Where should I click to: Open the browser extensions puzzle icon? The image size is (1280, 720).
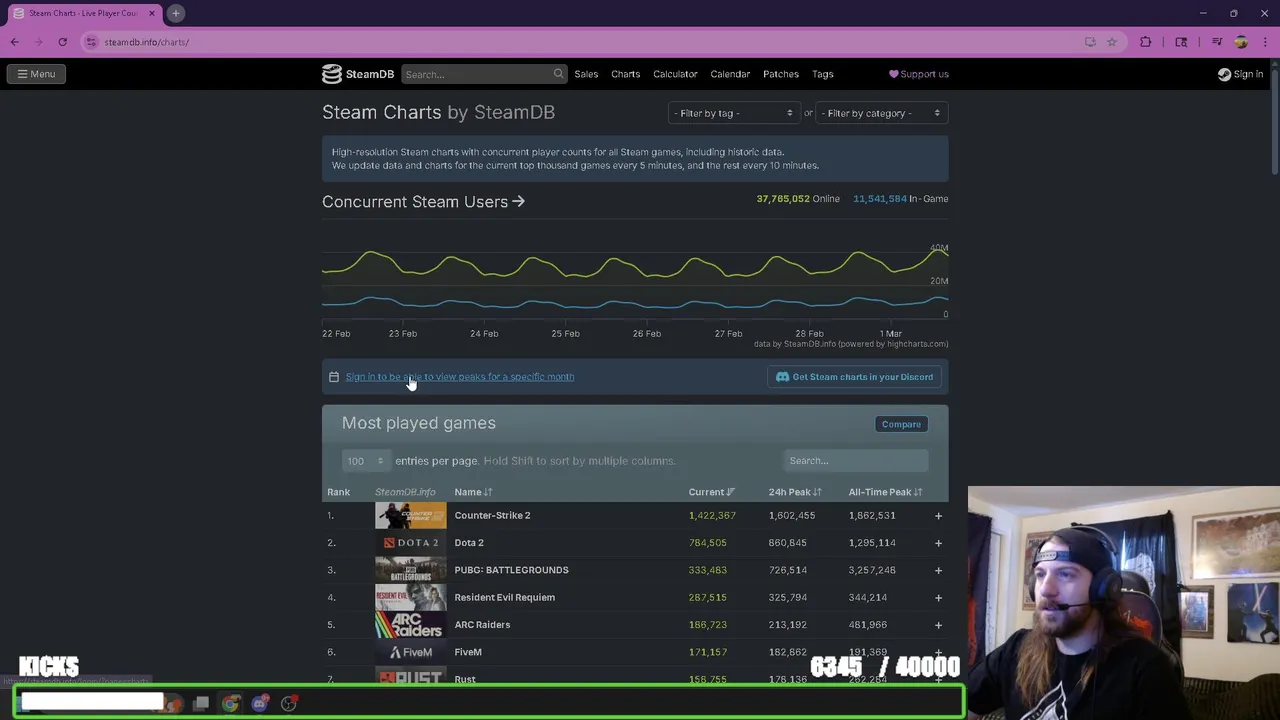click(1146, 42)
